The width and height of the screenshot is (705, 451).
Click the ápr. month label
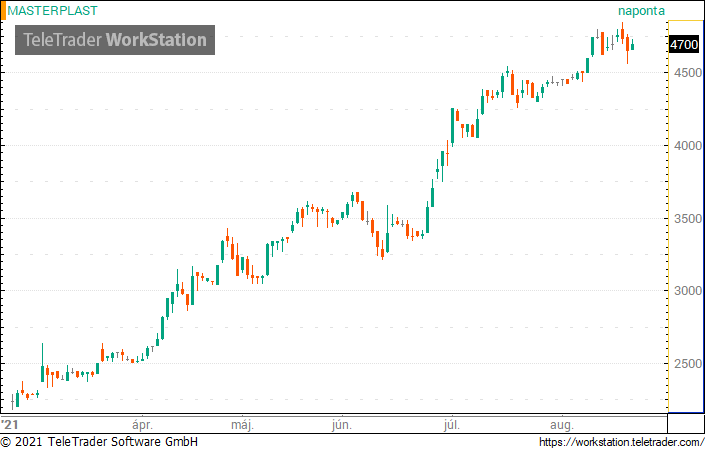pyautogui.click(x=143, y=425)
